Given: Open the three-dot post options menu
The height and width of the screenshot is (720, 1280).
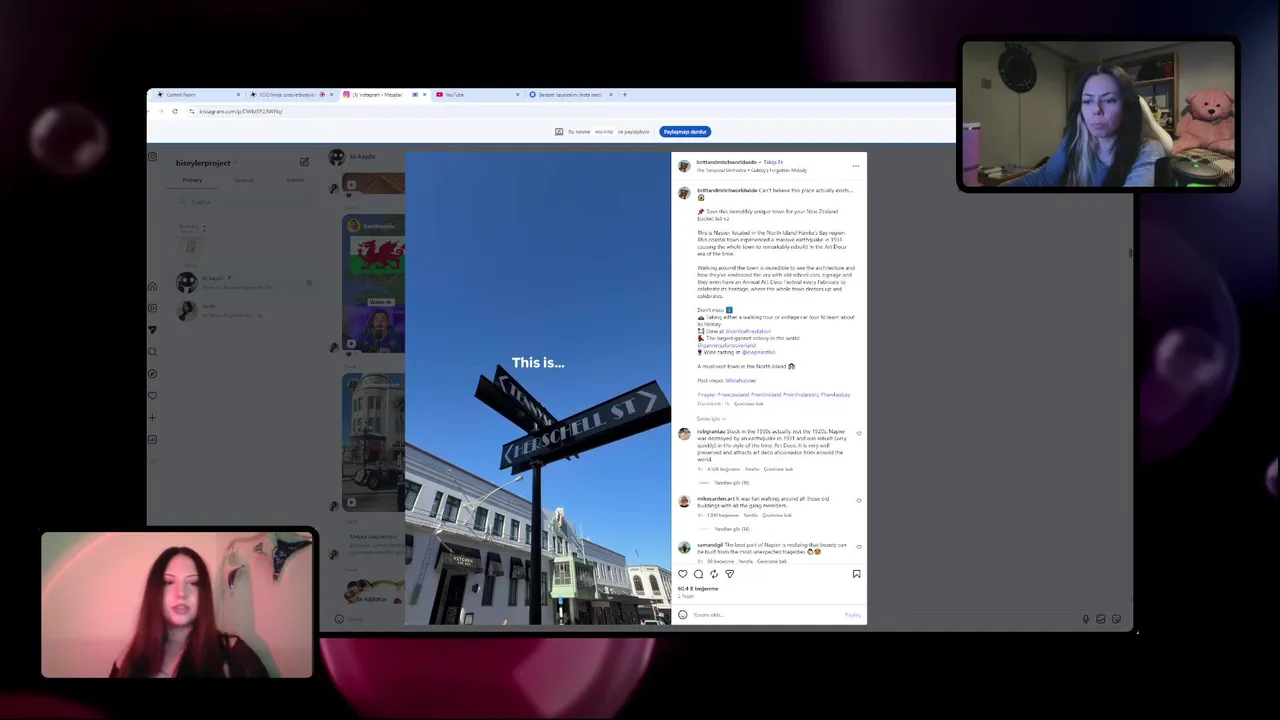Looking at the screenshot, I should [x=856, y=166].
